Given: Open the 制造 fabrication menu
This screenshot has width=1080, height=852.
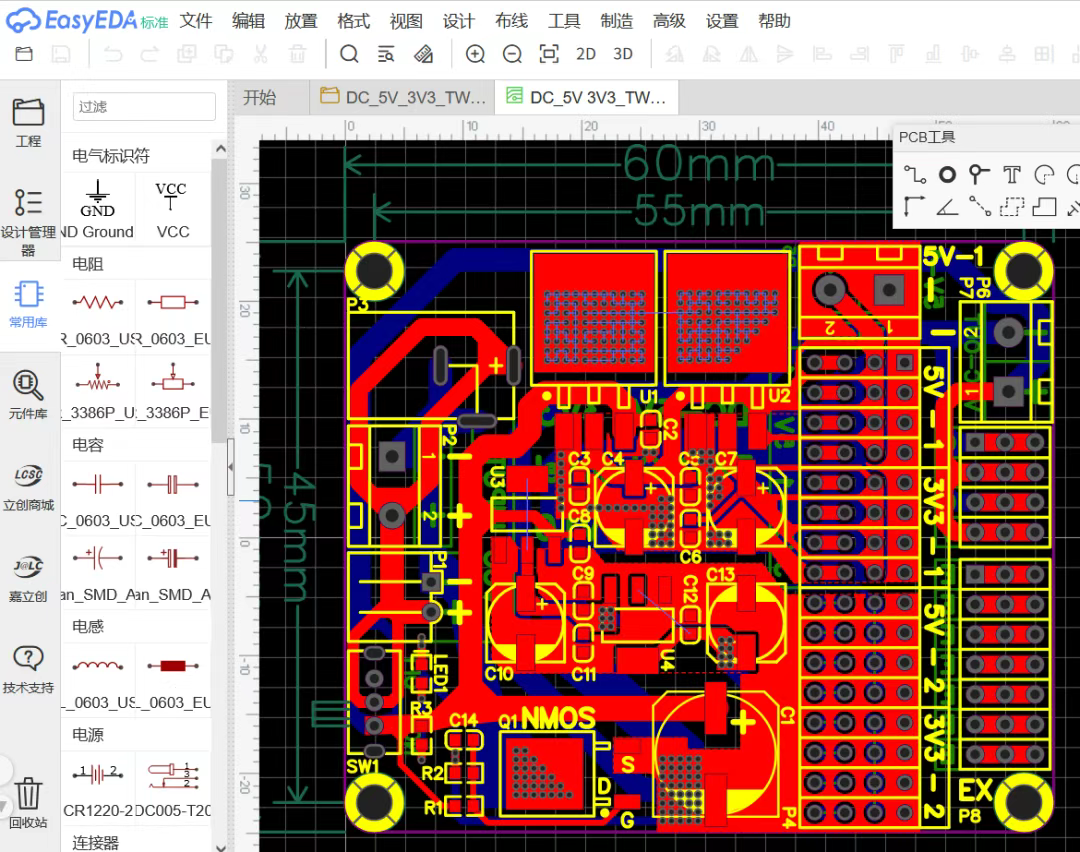Looking at the screenshot, I should pos(616,21).
